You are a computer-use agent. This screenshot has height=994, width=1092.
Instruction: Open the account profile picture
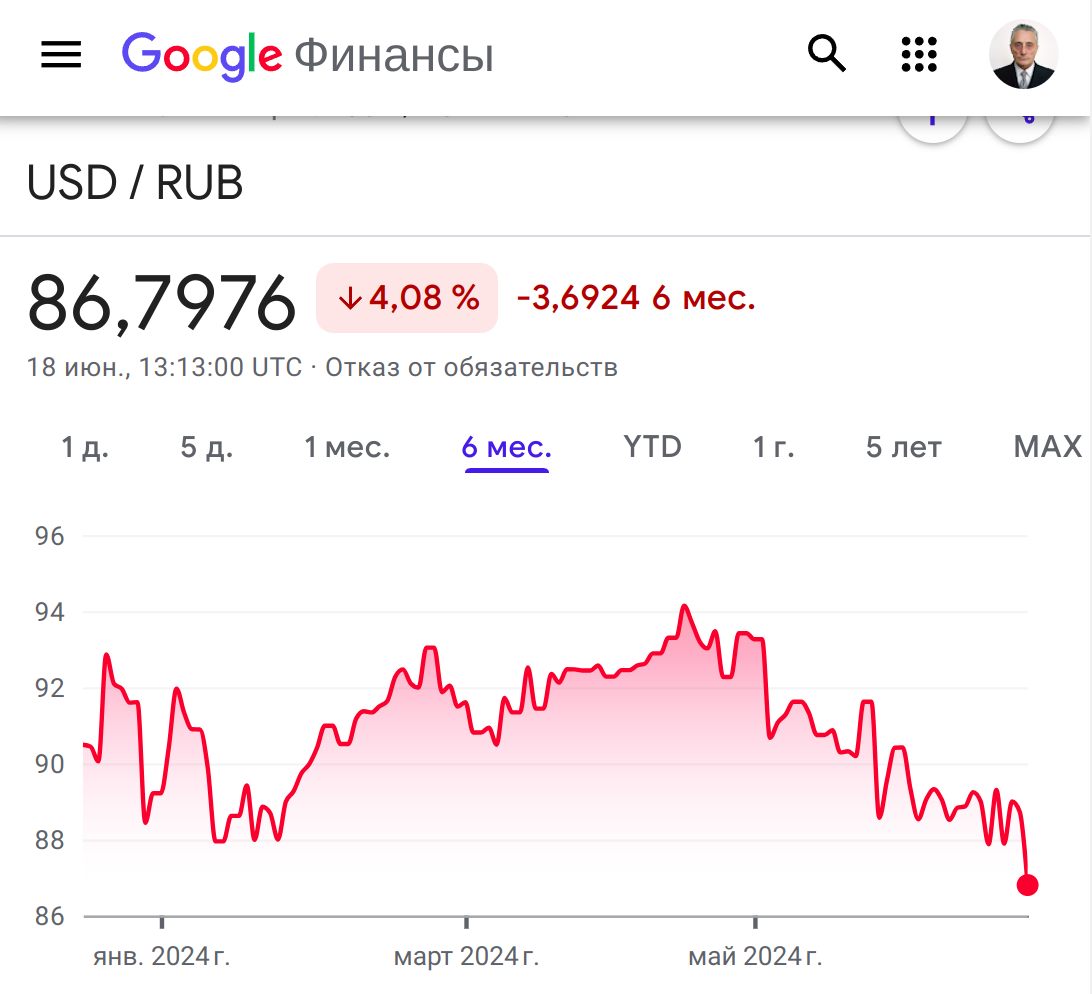1023,54
